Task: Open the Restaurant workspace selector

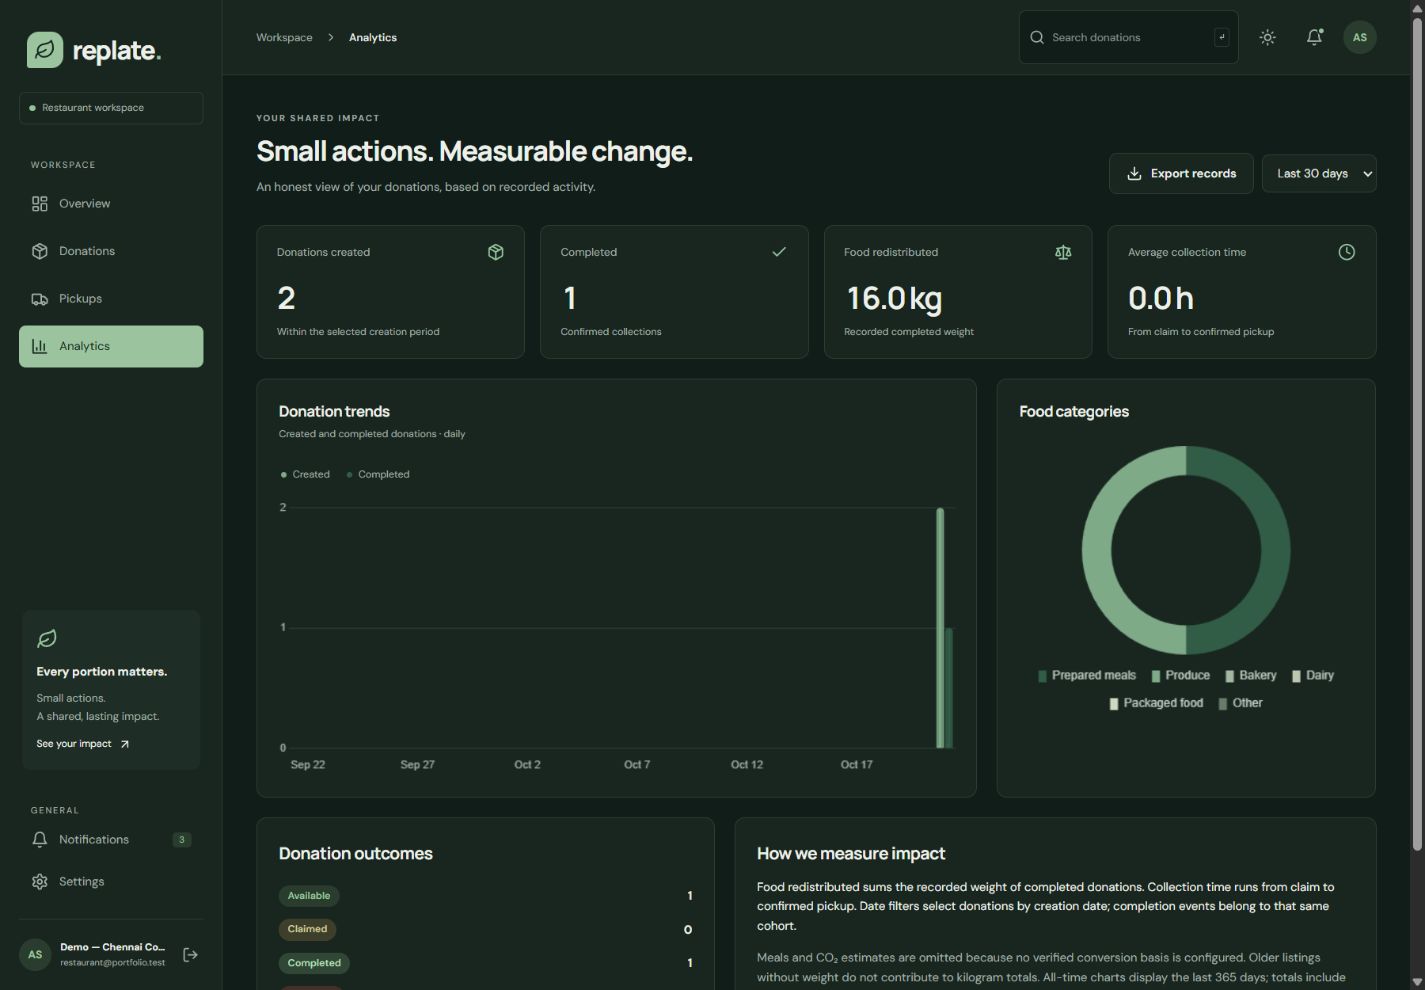Action: pyautogui.click(x=111, y=108)
